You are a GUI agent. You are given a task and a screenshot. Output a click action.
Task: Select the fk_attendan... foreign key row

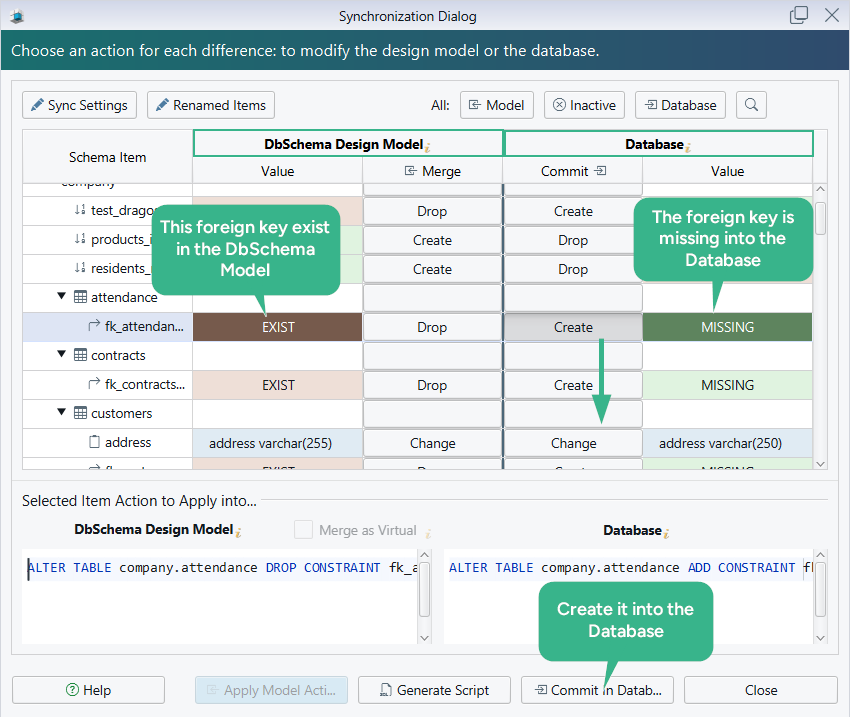pos(108,327)
